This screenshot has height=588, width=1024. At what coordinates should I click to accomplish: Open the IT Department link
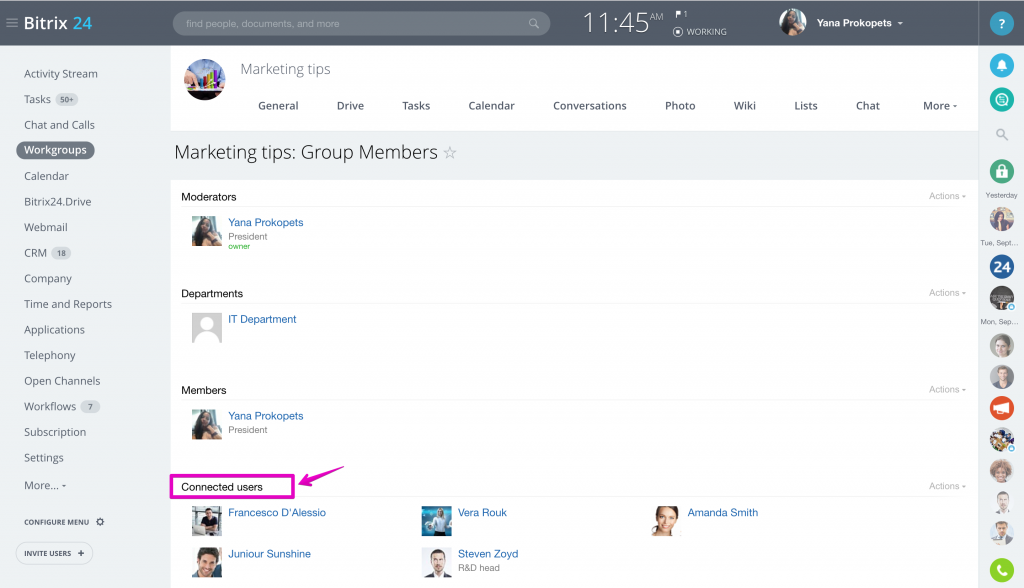pos(262,319)
